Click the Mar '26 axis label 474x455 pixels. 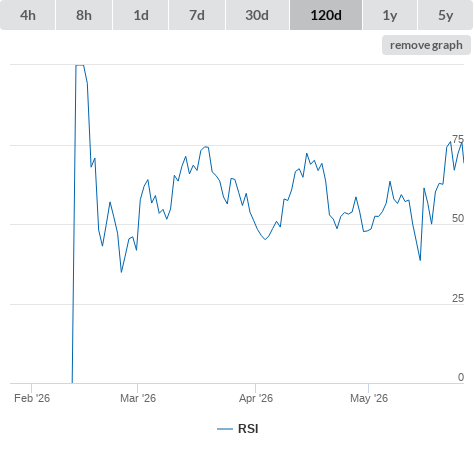click(138, 398)
